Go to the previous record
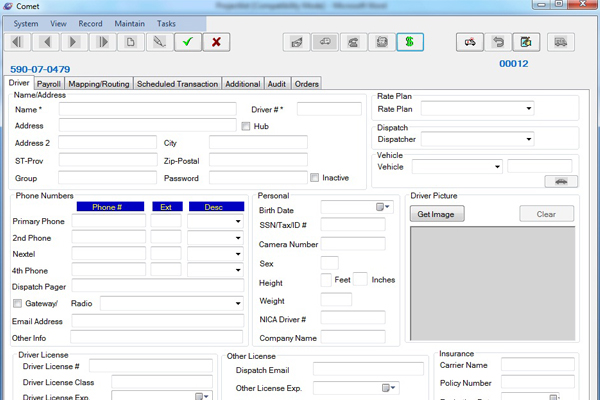The height and width of the screenshot is (400, 600). pyautogui.click(x=46, y=42)
